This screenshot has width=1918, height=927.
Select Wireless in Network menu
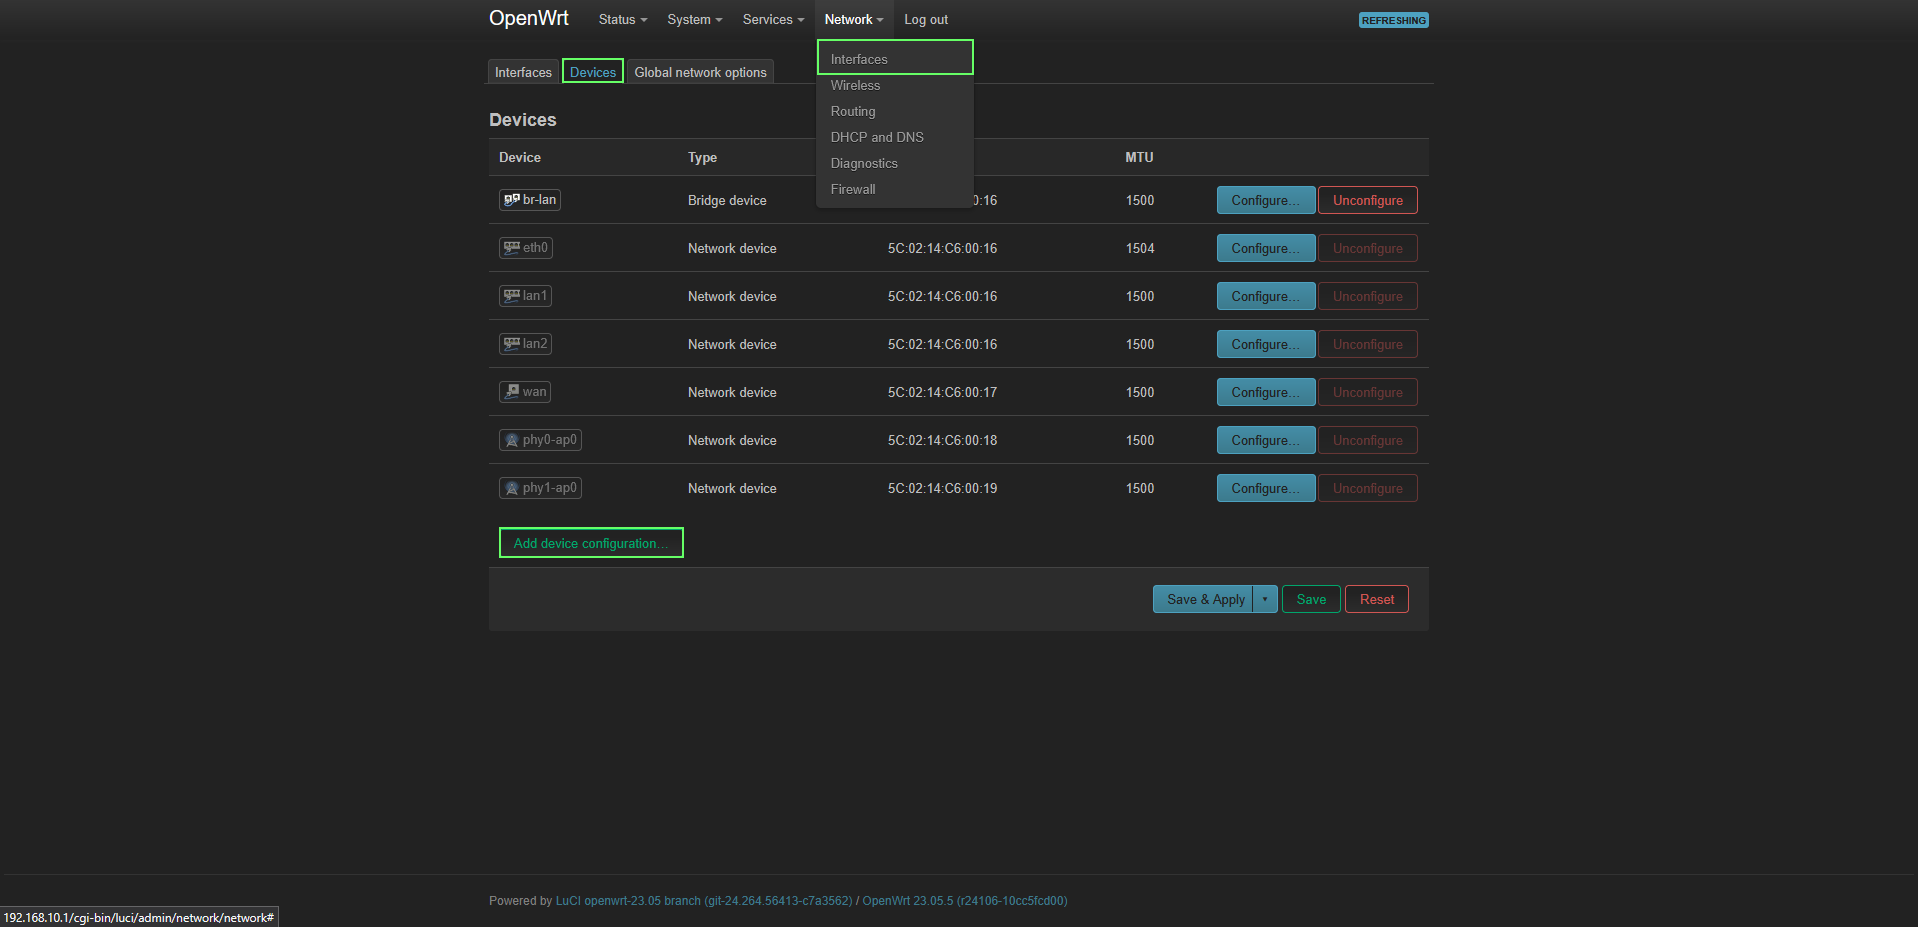[x=895, y=85]
